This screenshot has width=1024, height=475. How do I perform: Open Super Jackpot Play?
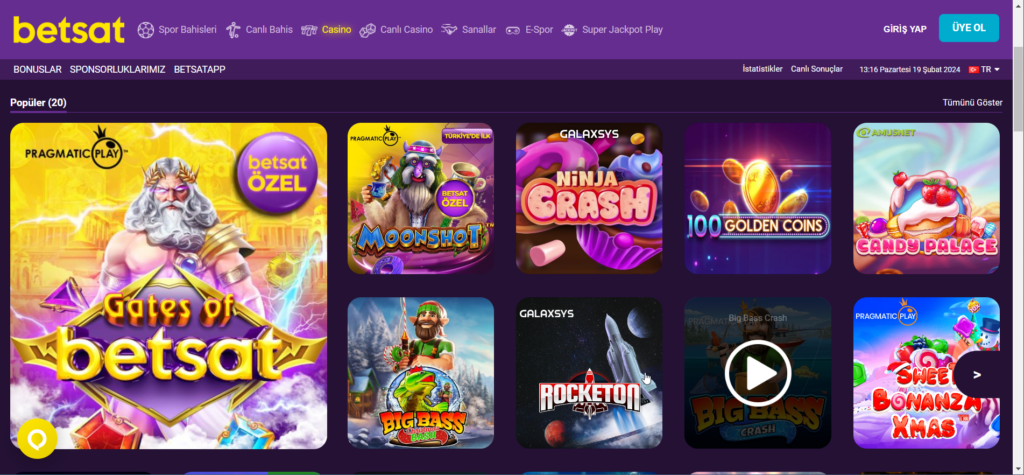pos(622,30)
